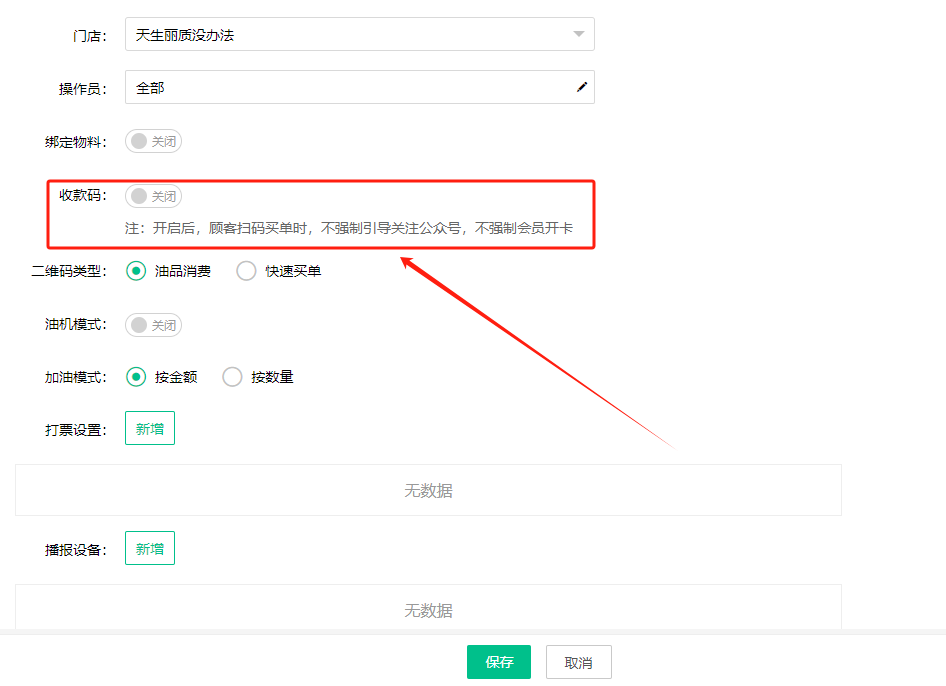Toggle the 油机模式 switch on
This screenshot has height=686, width=946.
153,325
